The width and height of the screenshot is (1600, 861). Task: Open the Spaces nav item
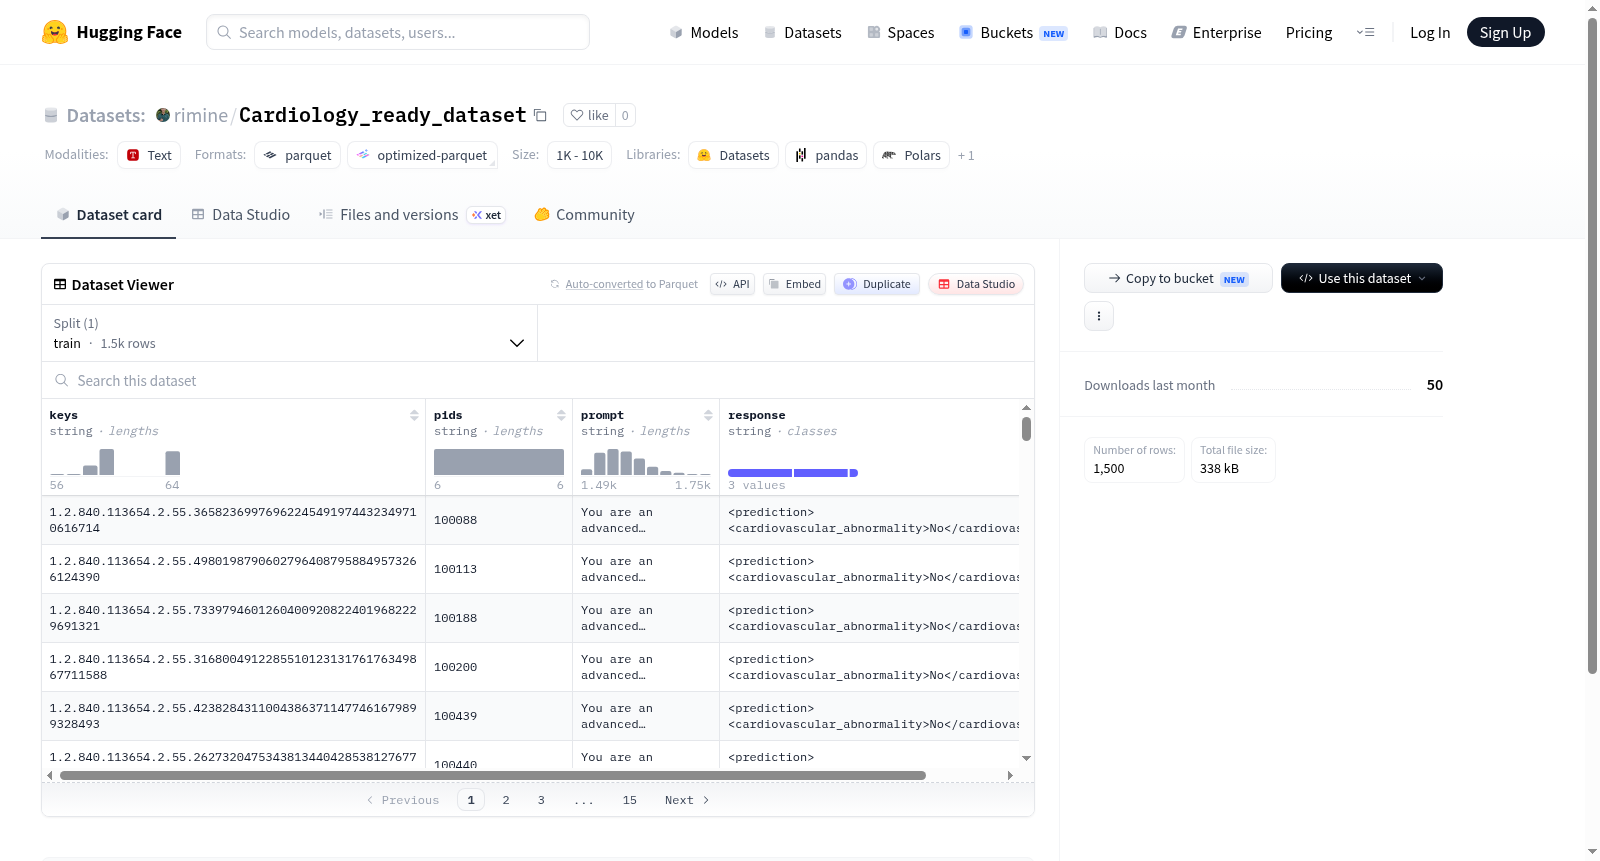pyautogui.click(x=900, y=32)
